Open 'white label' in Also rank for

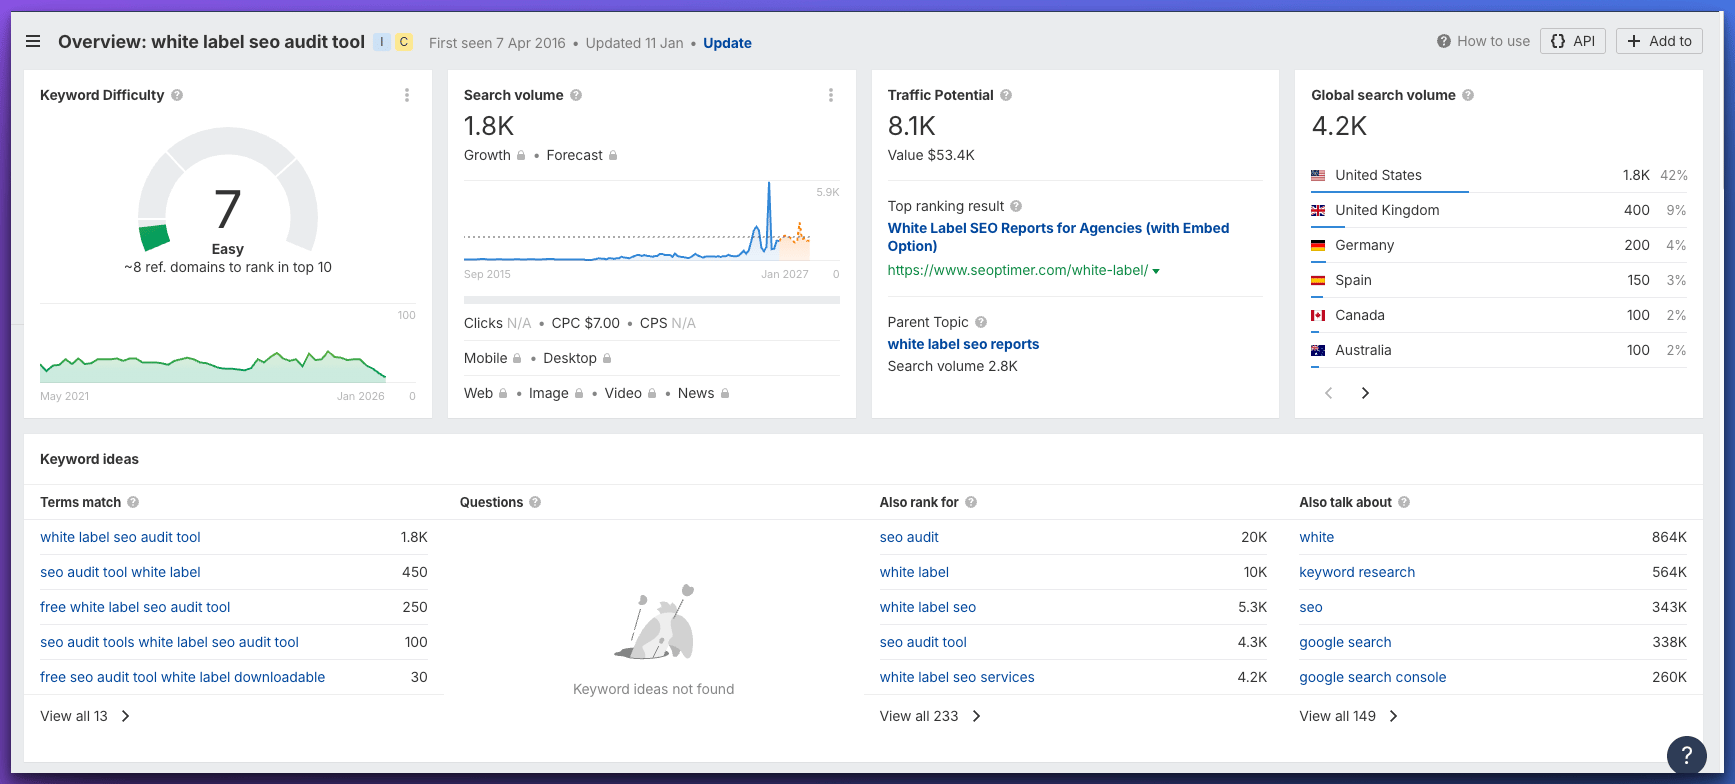[914, 572]
